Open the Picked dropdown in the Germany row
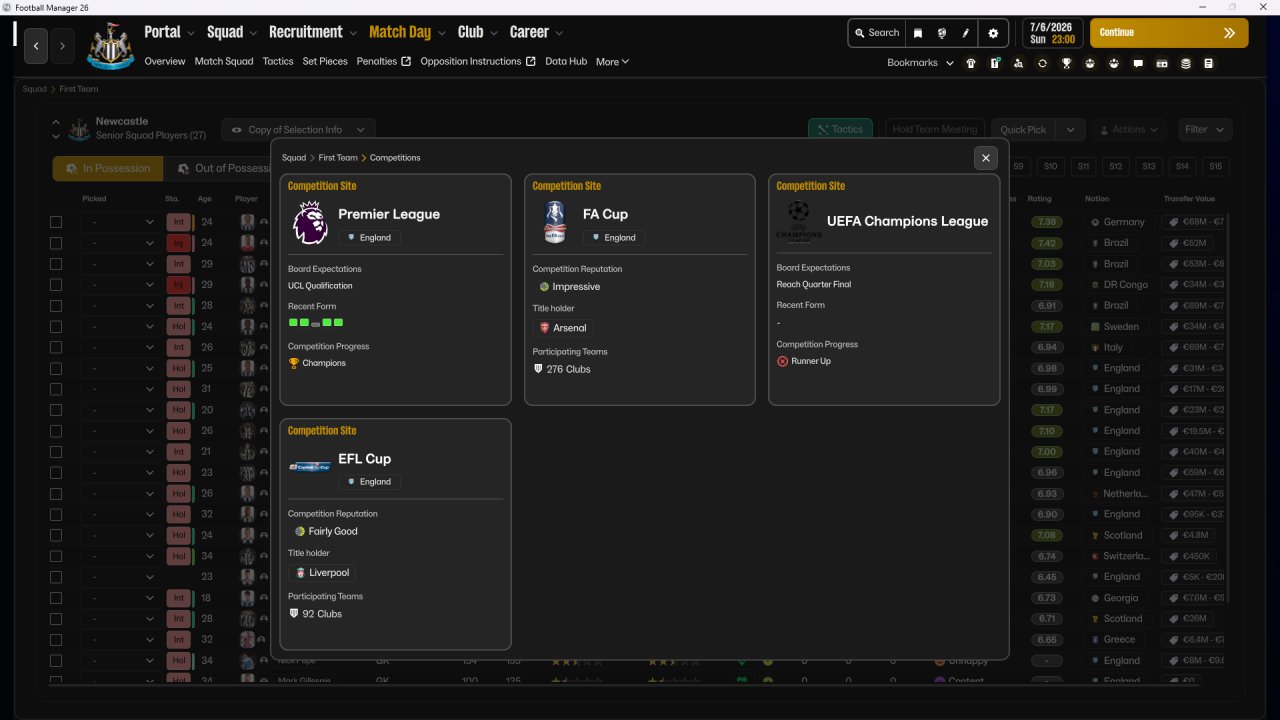 coord(120,222)
